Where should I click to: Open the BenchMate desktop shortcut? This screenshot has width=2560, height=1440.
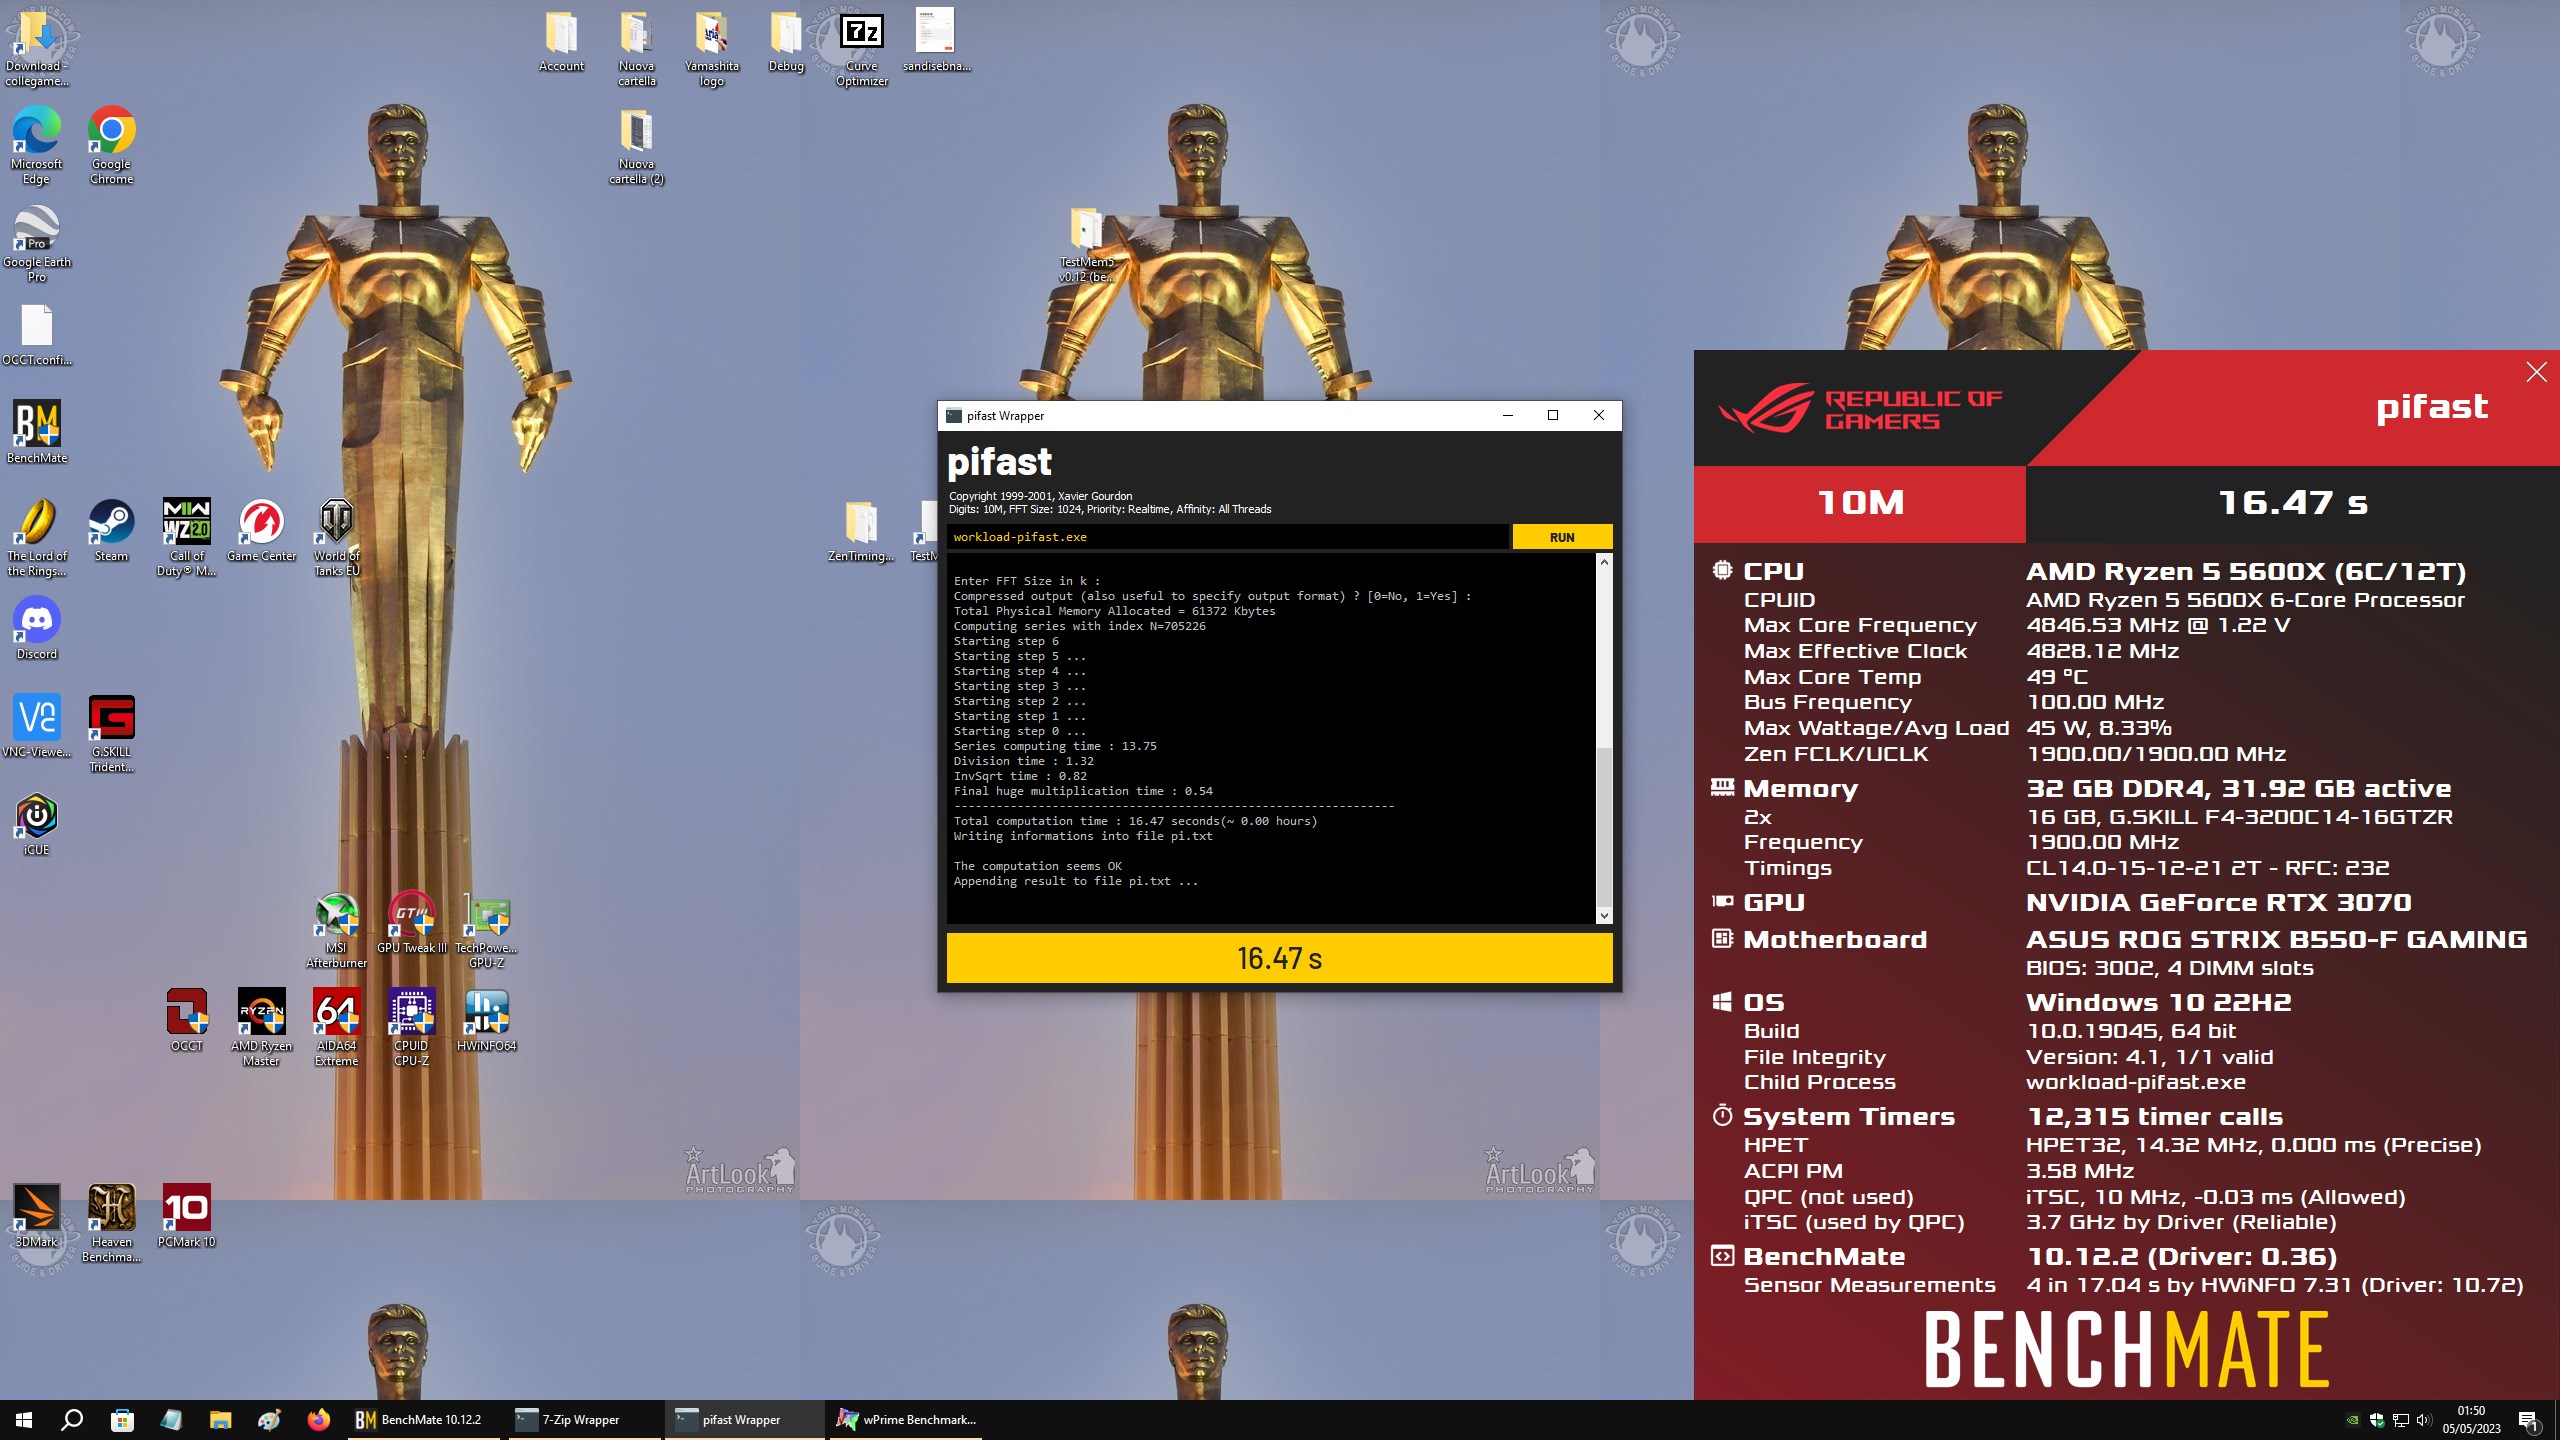37,431
